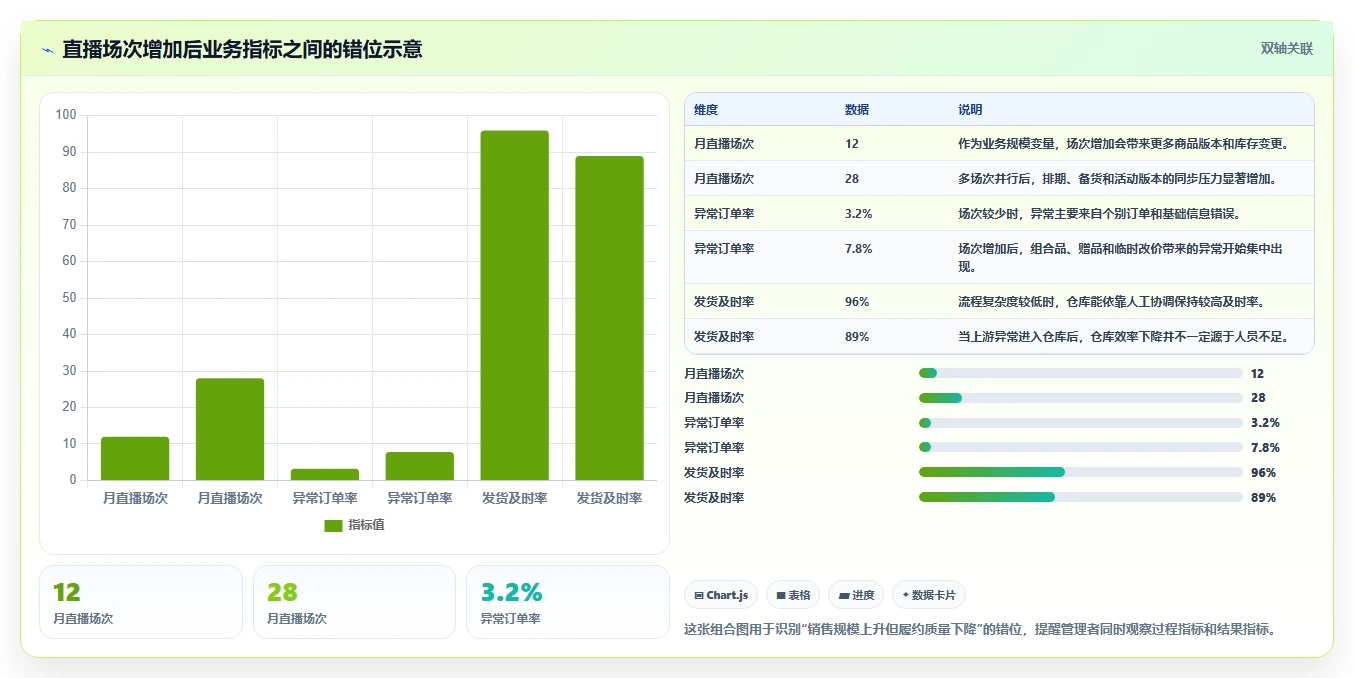The height and width of the screenshot is (678, 1354).
Task: Click the chart bar near 8 for 异常订单率
Action: click(420, 466)
